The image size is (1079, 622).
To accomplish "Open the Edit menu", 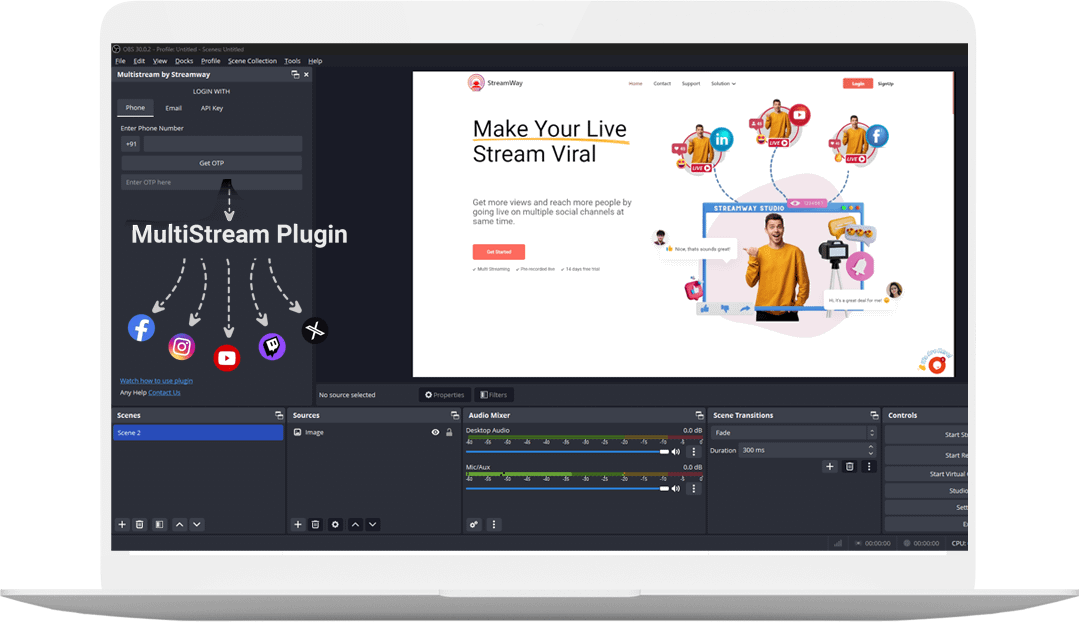I will coord(139,61).
